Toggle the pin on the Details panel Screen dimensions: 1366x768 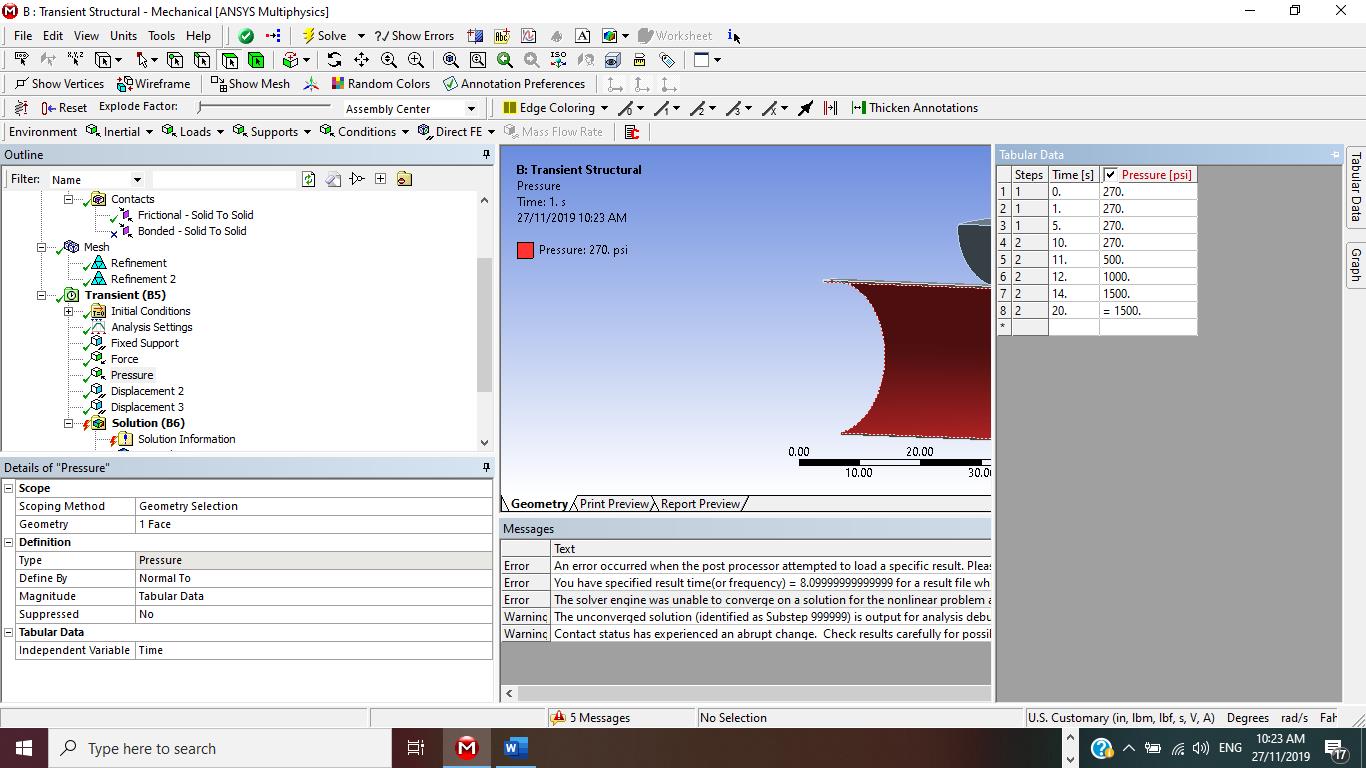coord(487,468)
